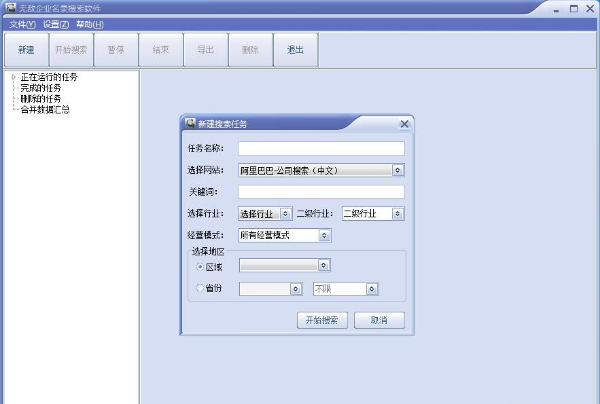Click 开始搜索 button in the dialog
Image resolution: width=600 pixels, height=404 pixels.
(321, 321)
